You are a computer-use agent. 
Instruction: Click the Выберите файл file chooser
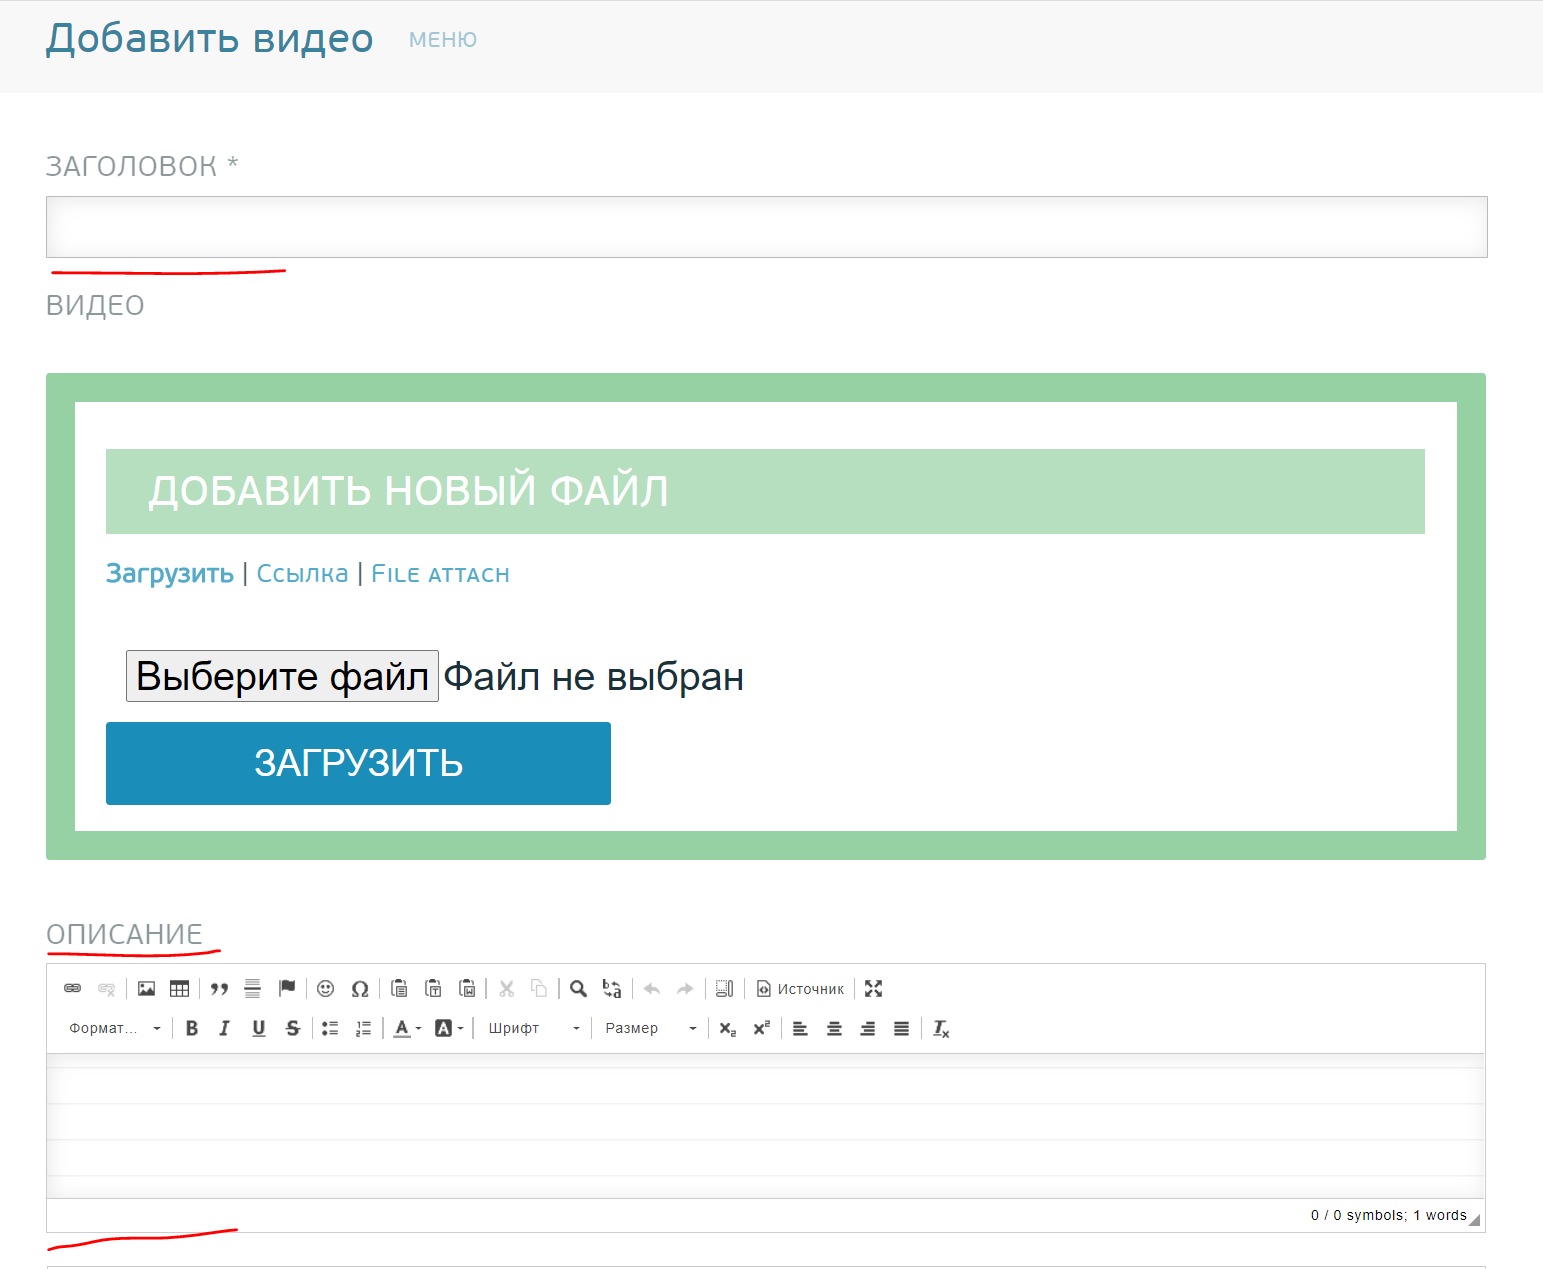tap(282, 676)
